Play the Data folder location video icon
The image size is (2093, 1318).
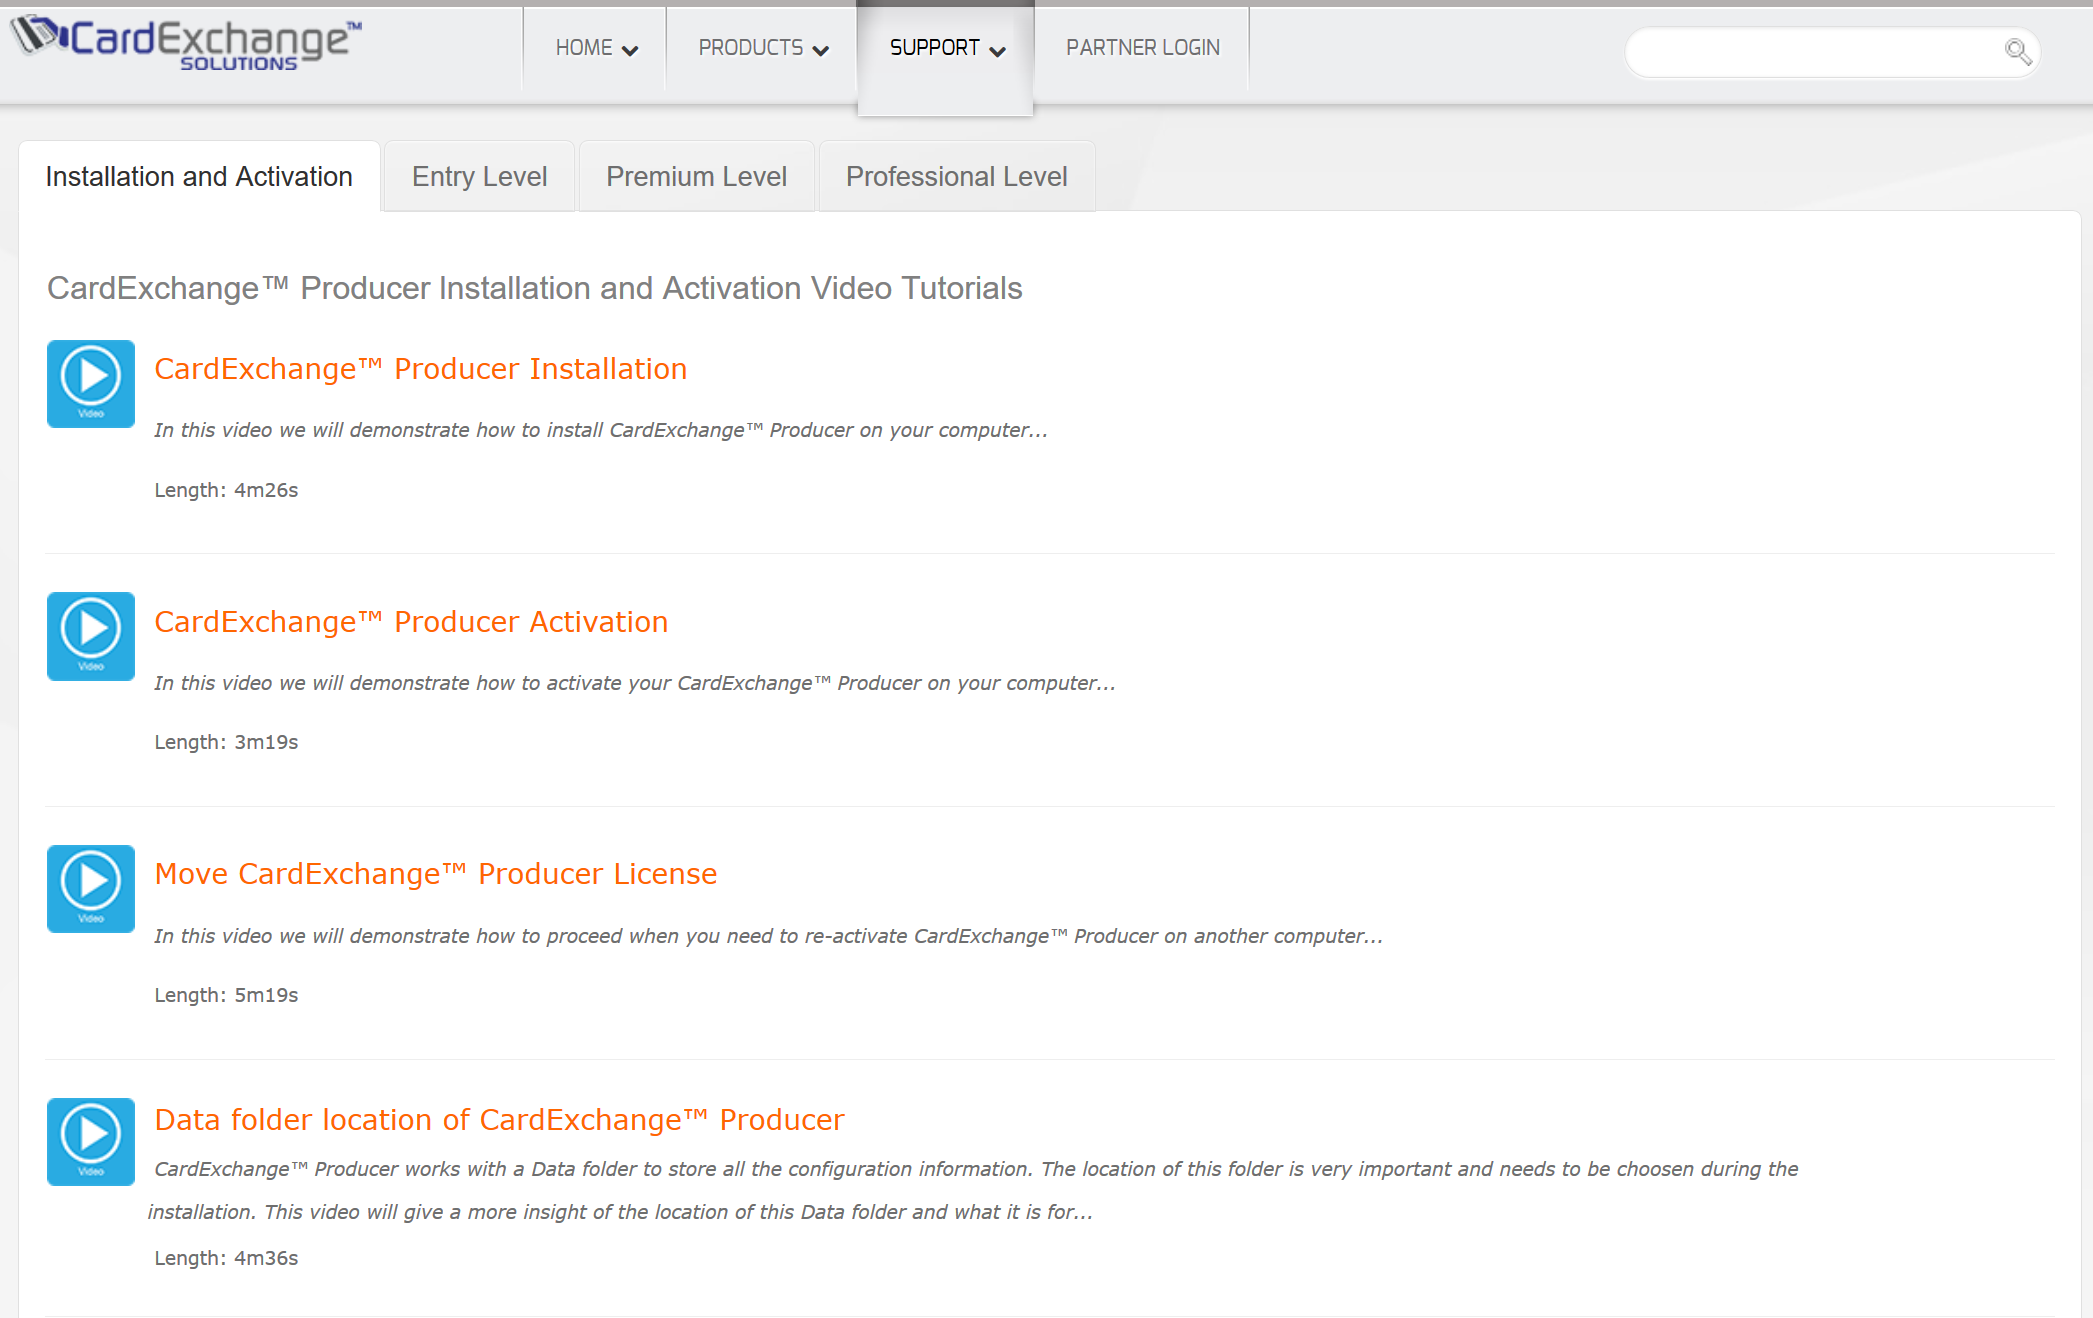[x=91, y=1142]
